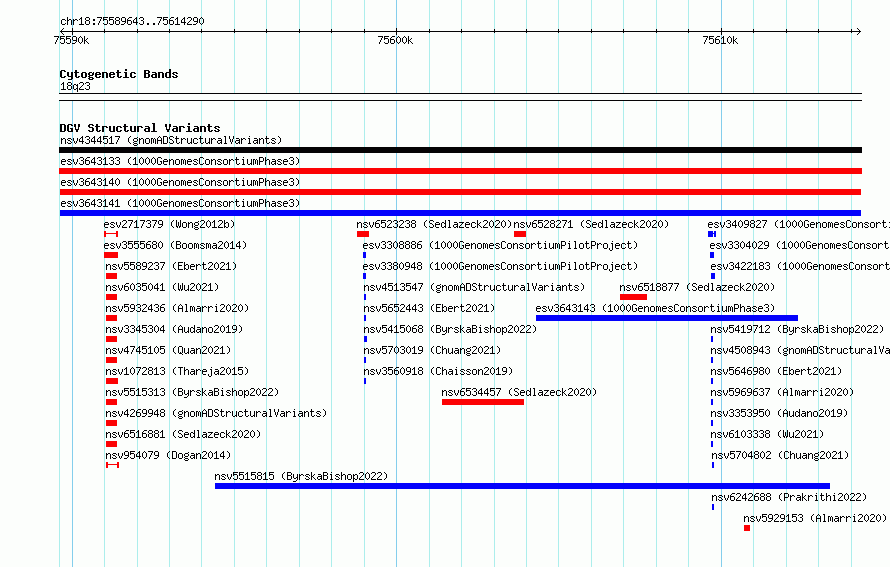Select nsv3345304 (Audano2019) label
Viewport: 890px width, 567px height.
[x=174, y=329]
